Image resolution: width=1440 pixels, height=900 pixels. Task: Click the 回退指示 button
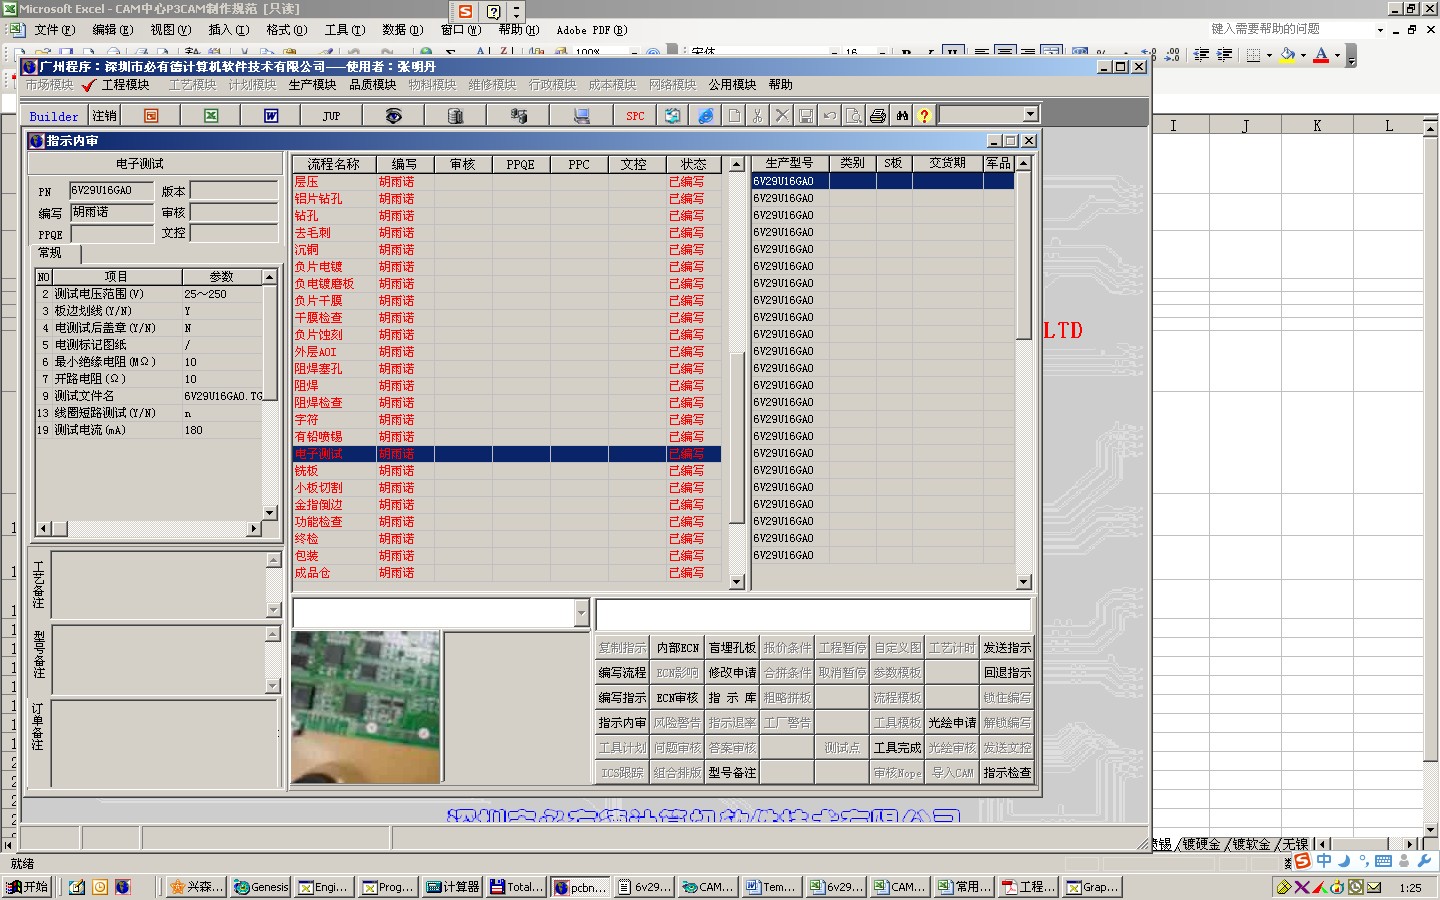(1007, 673)
